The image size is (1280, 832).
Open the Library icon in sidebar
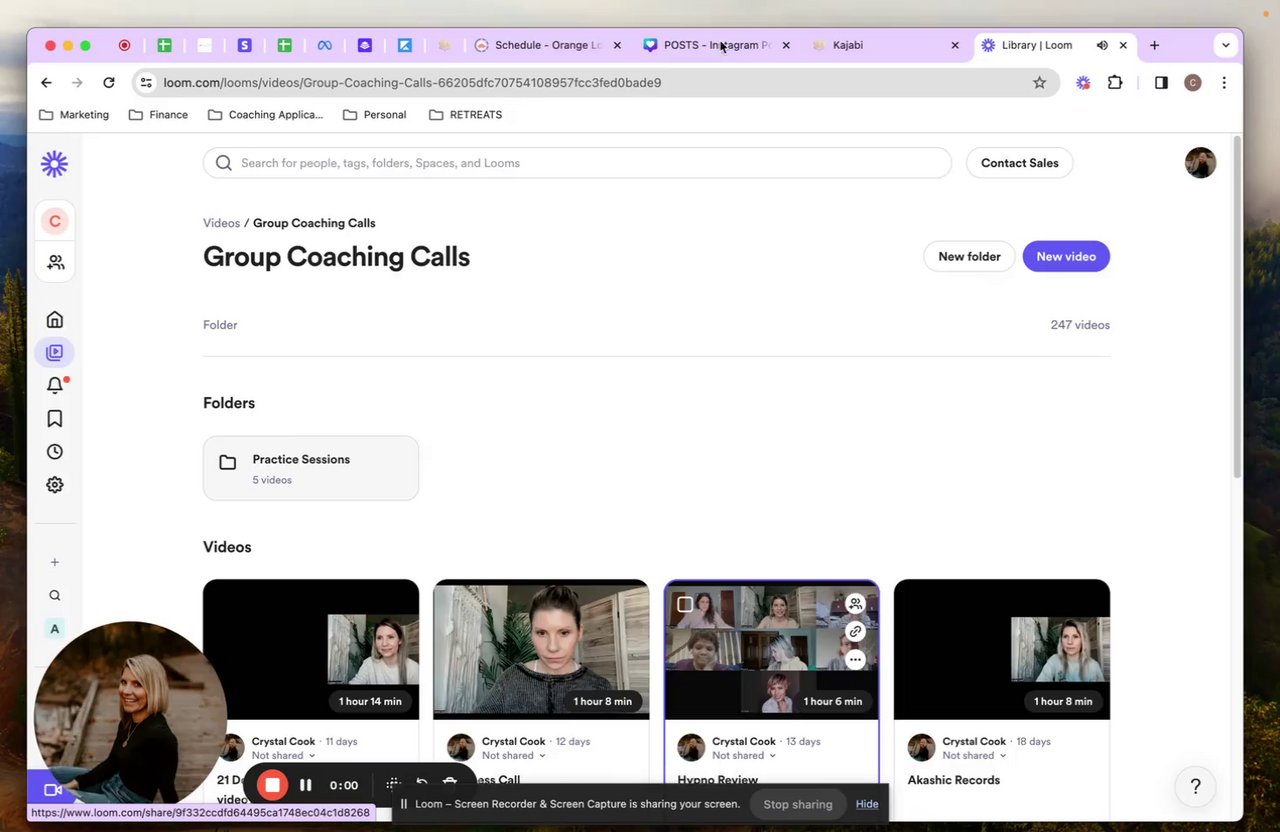55,352
